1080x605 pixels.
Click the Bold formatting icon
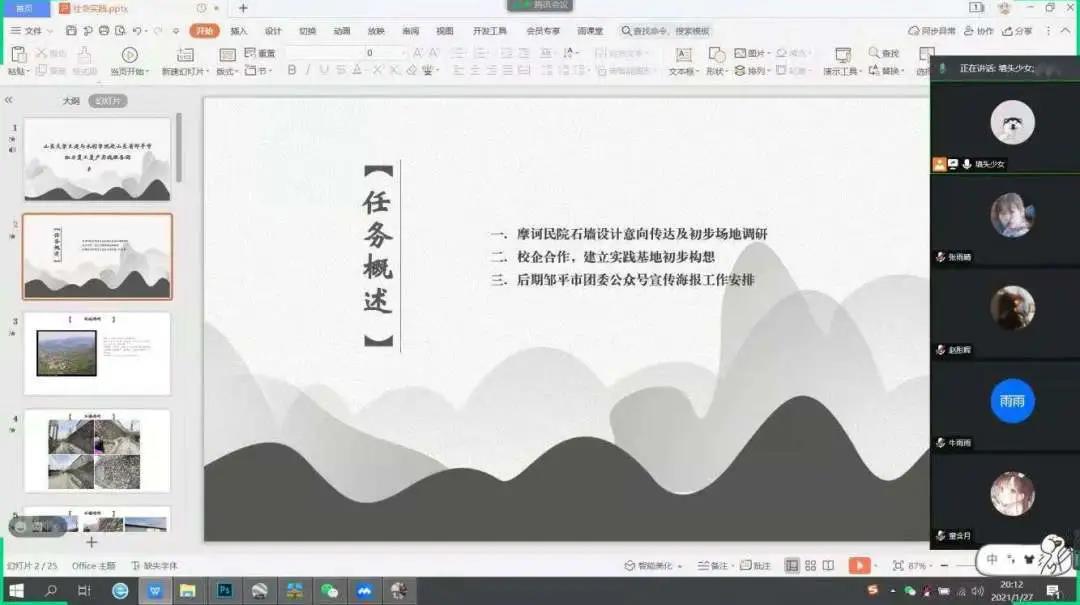[292, 71]
